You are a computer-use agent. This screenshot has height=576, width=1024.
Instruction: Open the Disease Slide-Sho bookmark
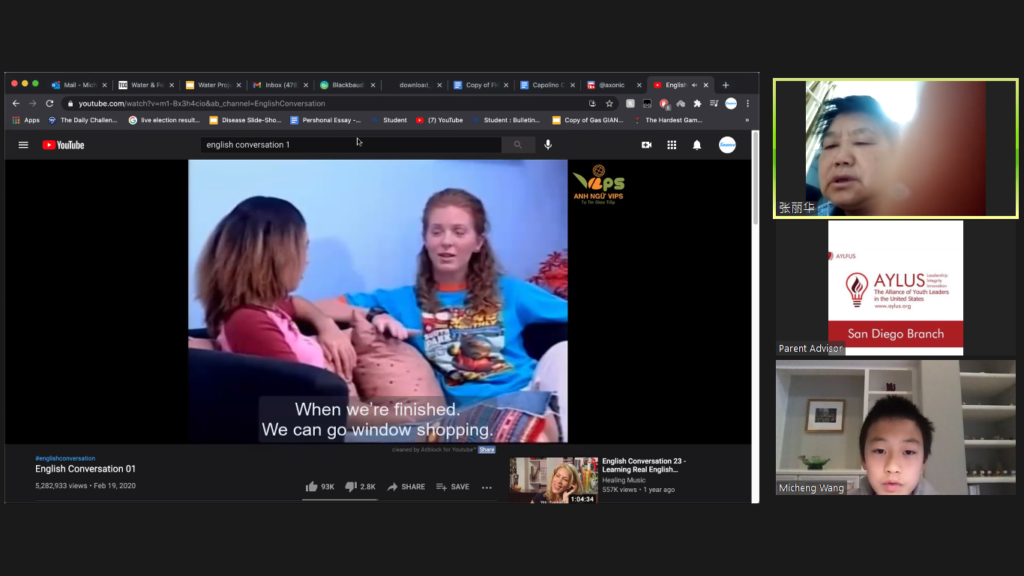245,120
